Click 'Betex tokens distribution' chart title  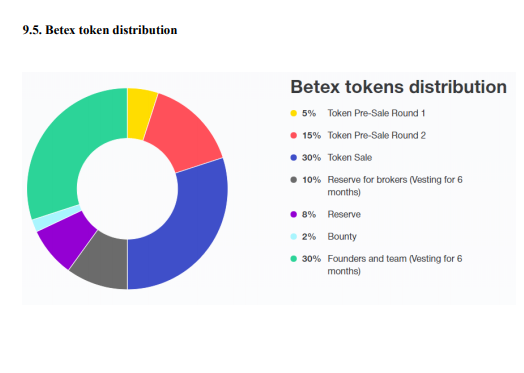[398, 87]
